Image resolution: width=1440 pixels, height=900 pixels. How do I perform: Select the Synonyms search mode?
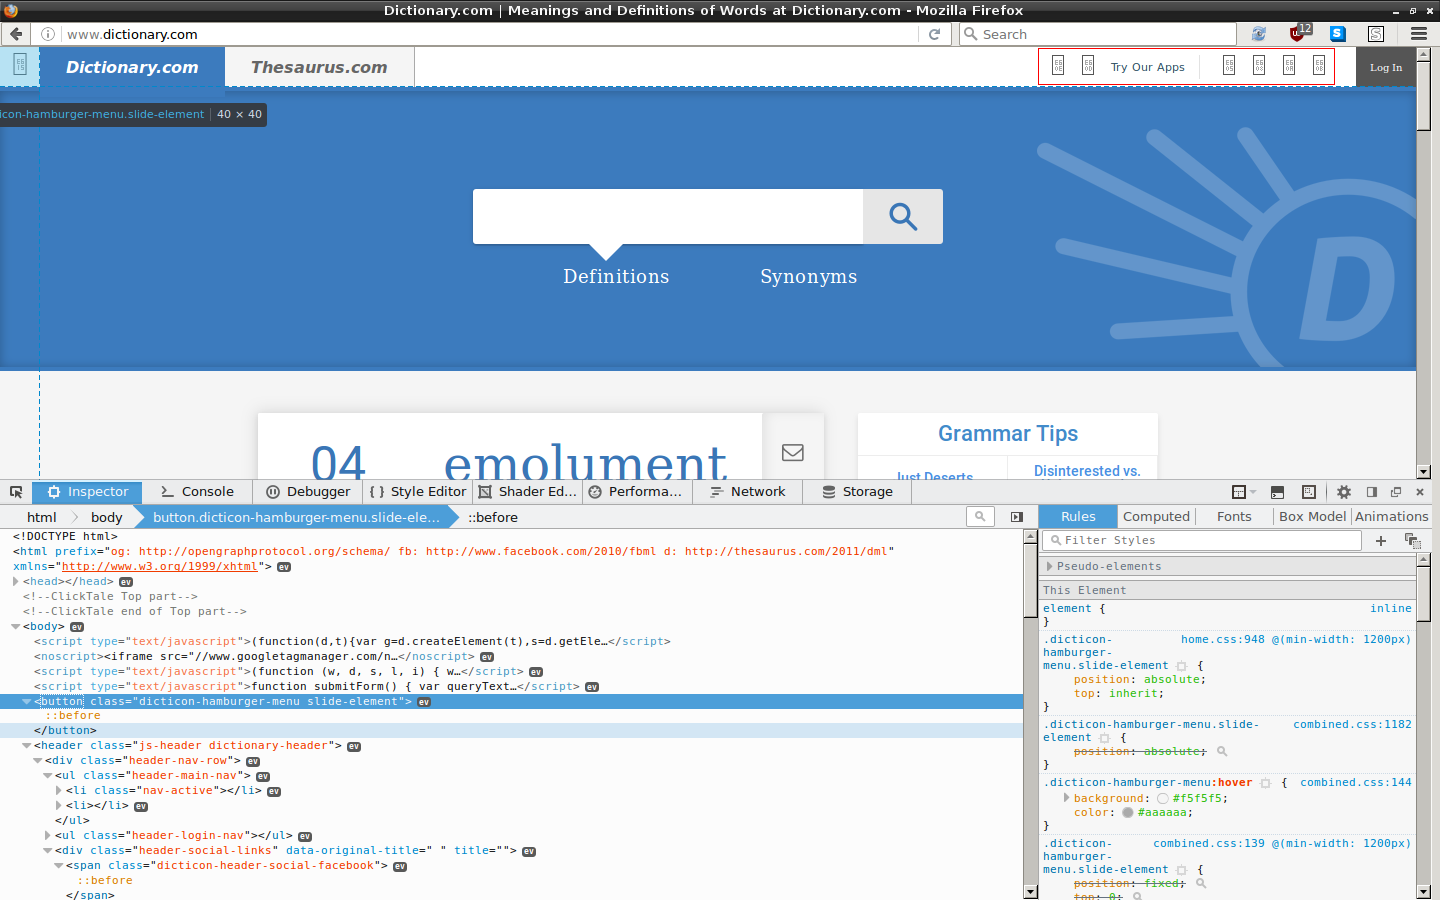[x=808, y=277]
